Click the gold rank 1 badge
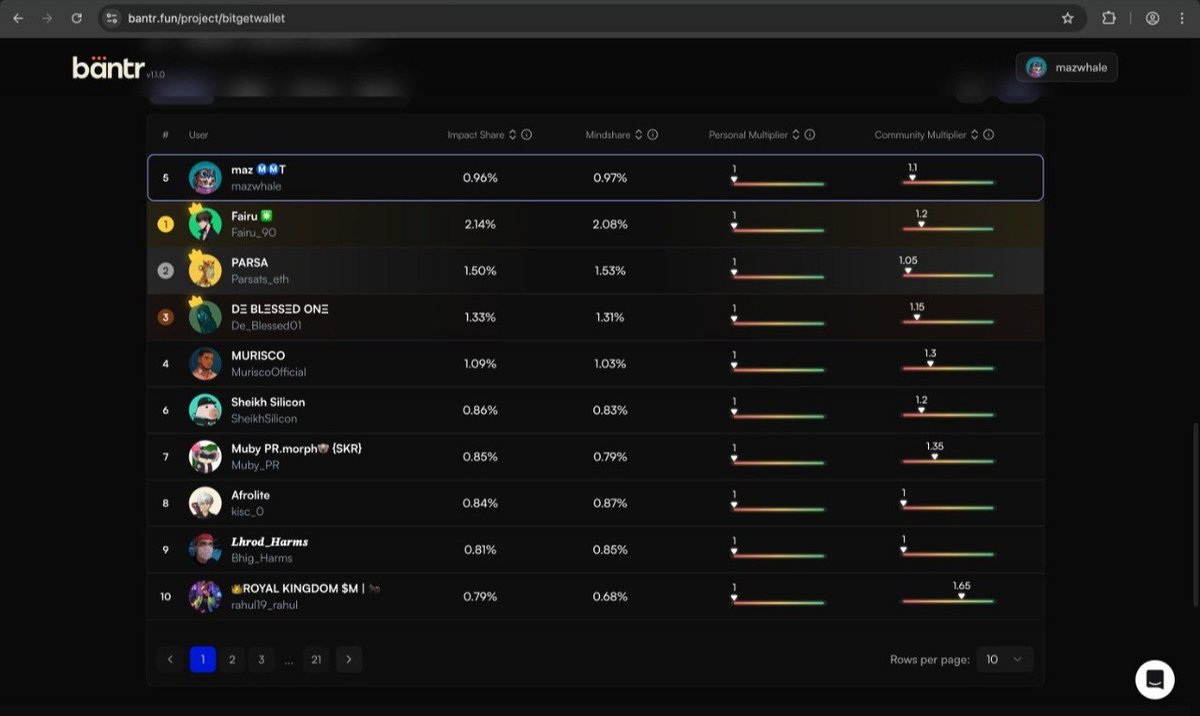 [166, 224]
